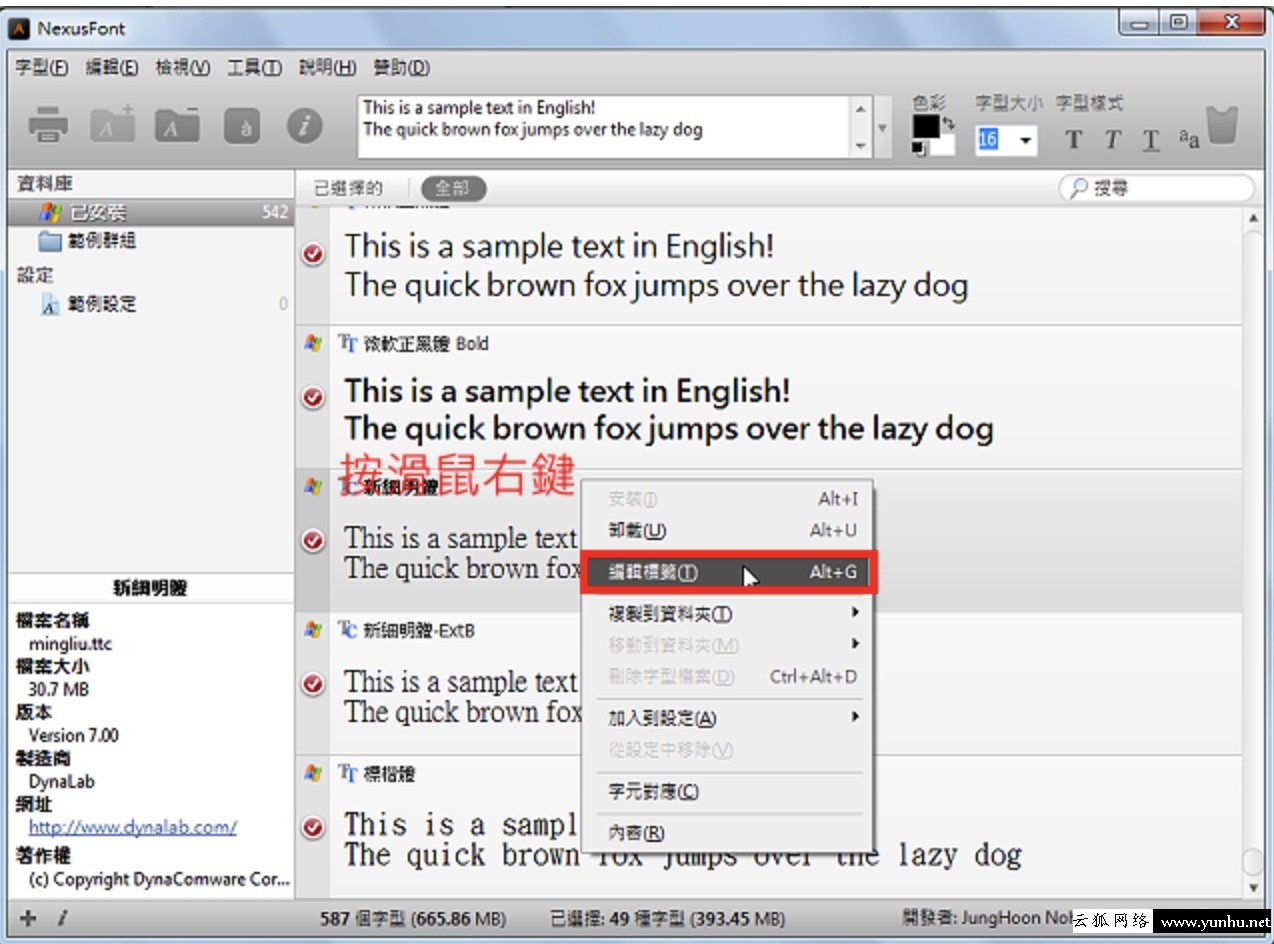Toggle the red check mark for 新細明體
1274x944 pixels.
[x=313, y=541]
